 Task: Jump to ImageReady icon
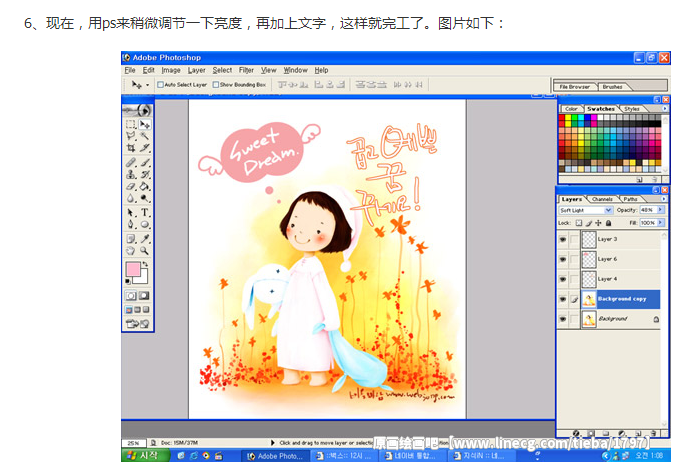click(x=138, y=324)
